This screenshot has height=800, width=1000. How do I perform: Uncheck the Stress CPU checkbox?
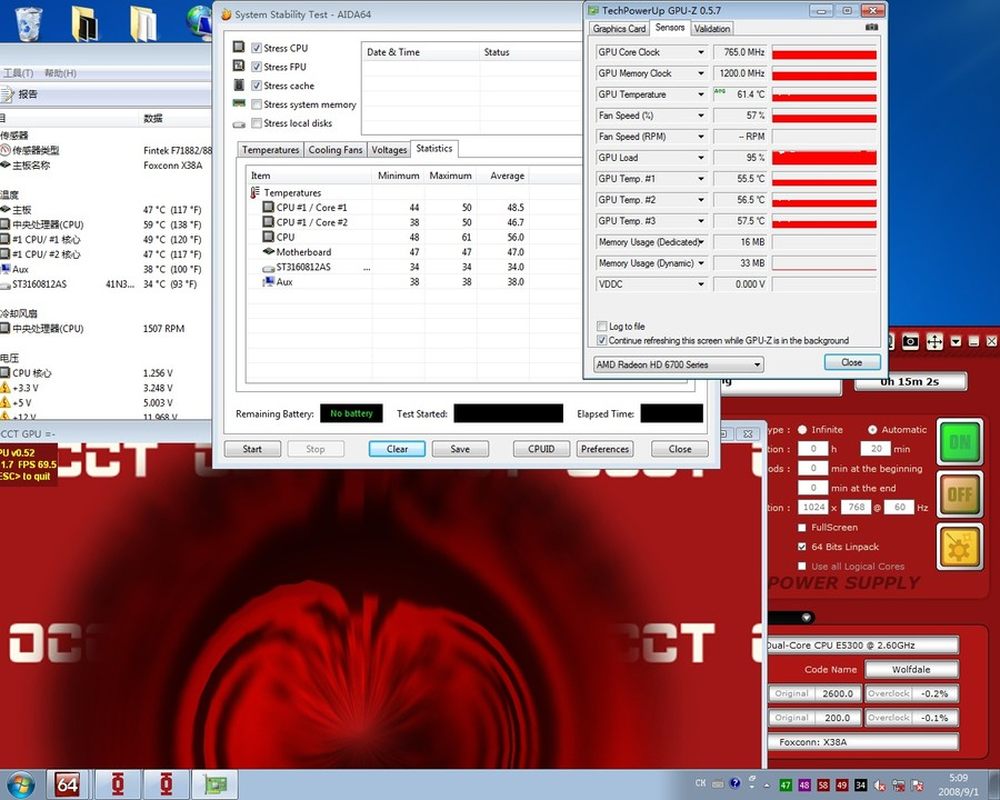[x=257, y=48]
